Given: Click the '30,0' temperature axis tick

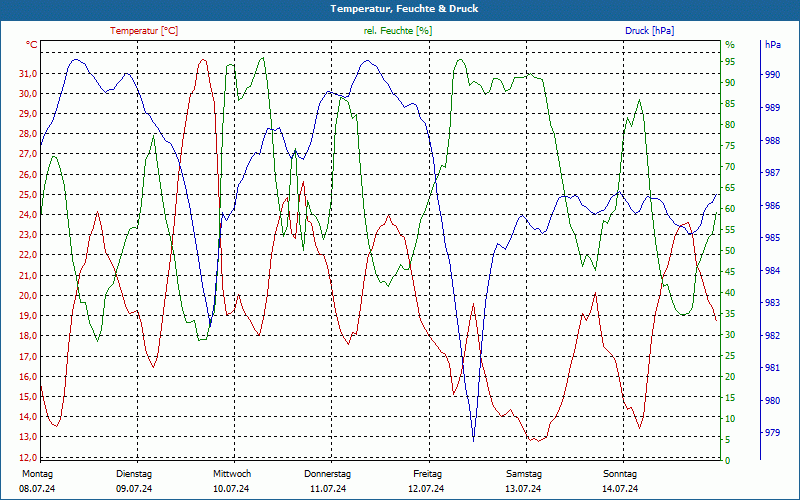Looking at the screenshot, I should (28, 93).
